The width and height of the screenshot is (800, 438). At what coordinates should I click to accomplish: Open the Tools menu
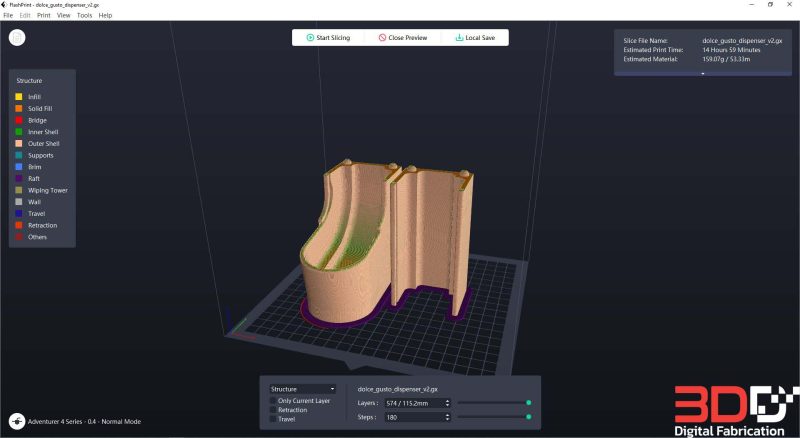tap(84, 15)
